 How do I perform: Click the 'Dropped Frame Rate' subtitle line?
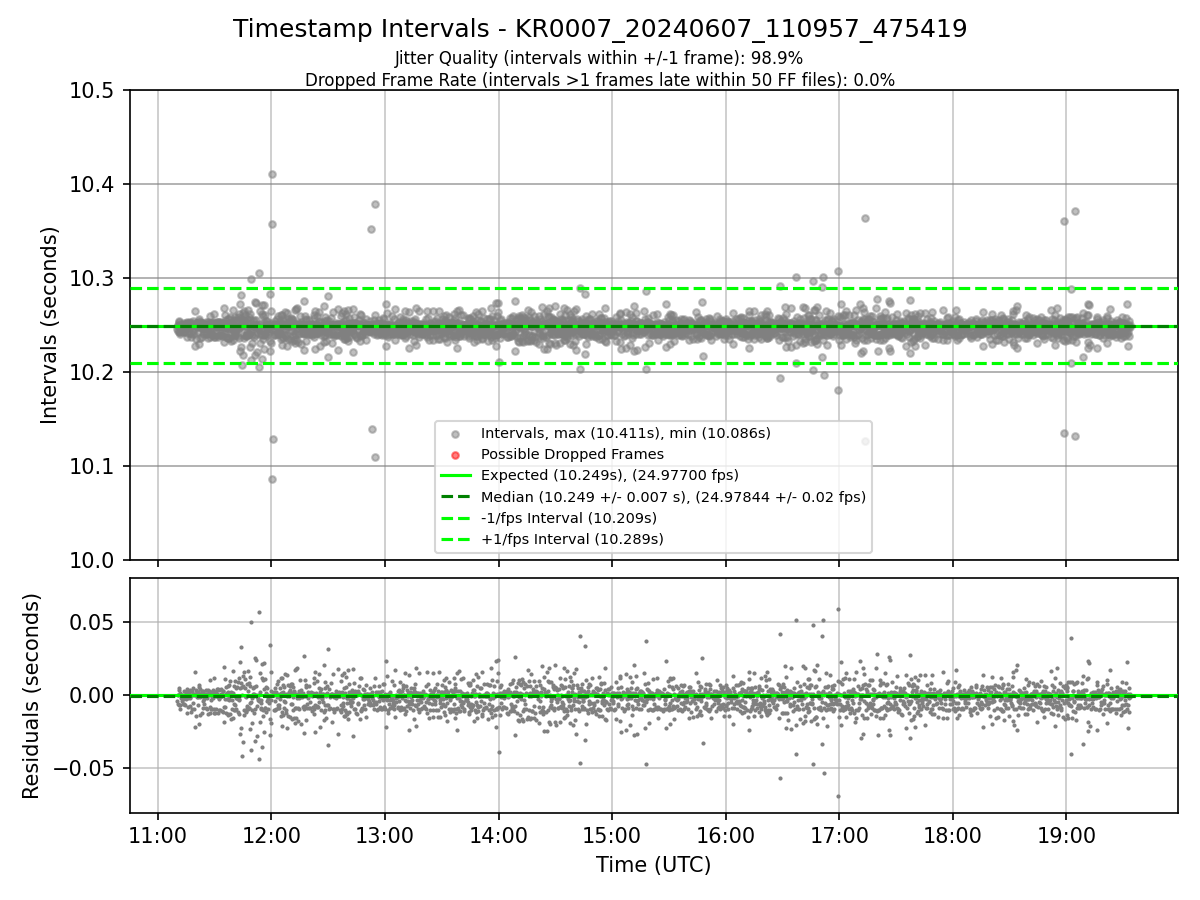coord(600,80)
